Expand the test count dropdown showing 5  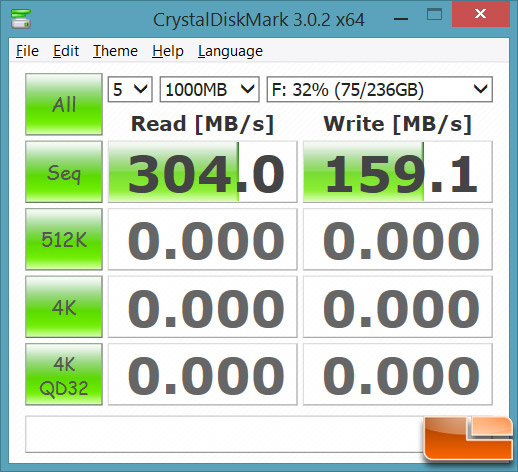130,90
